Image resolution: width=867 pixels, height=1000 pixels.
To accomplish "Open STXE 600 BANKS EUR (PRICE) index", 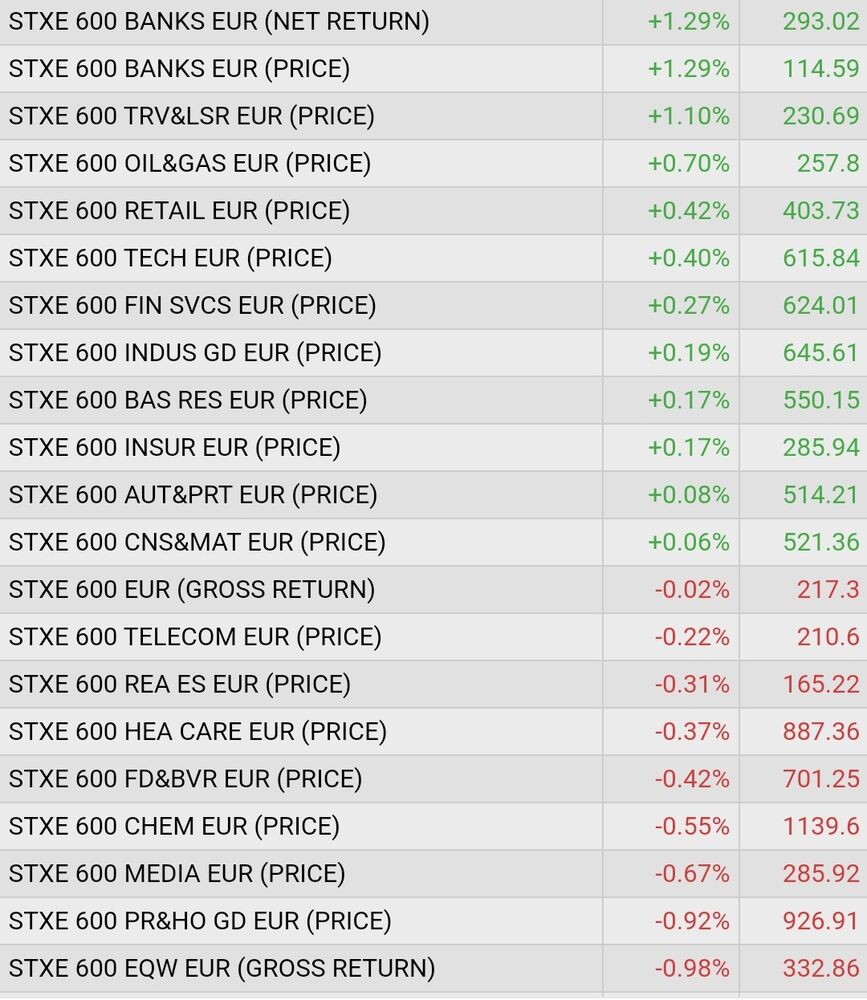I will tap(180, 69).
